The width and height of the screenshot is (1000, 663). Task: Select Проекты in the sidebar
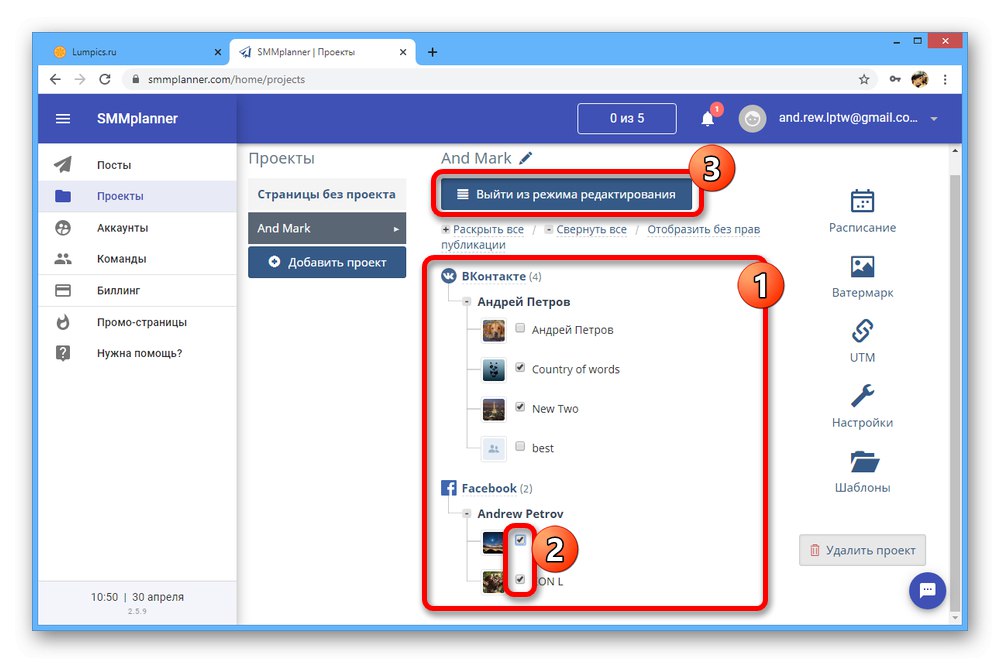click(x=137, y=196)
